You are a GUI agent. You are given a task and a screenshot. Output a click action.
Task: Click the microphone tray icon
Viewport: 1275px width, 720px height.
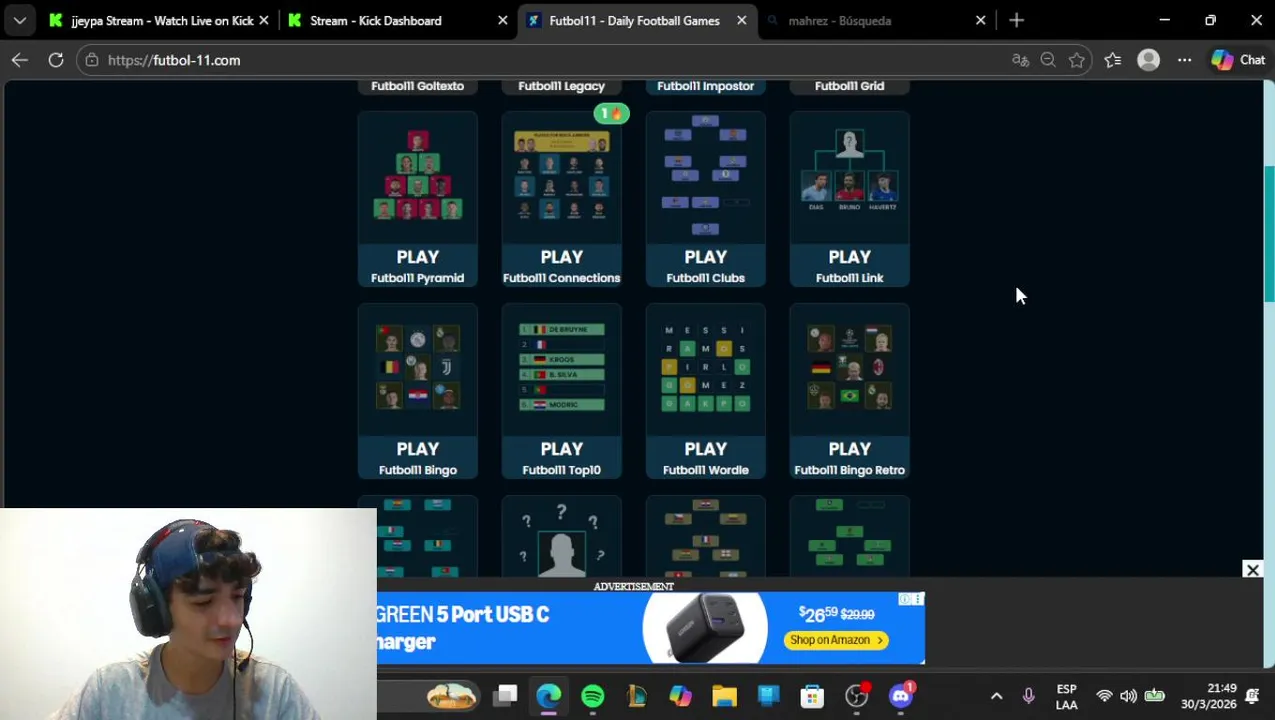1028,697
